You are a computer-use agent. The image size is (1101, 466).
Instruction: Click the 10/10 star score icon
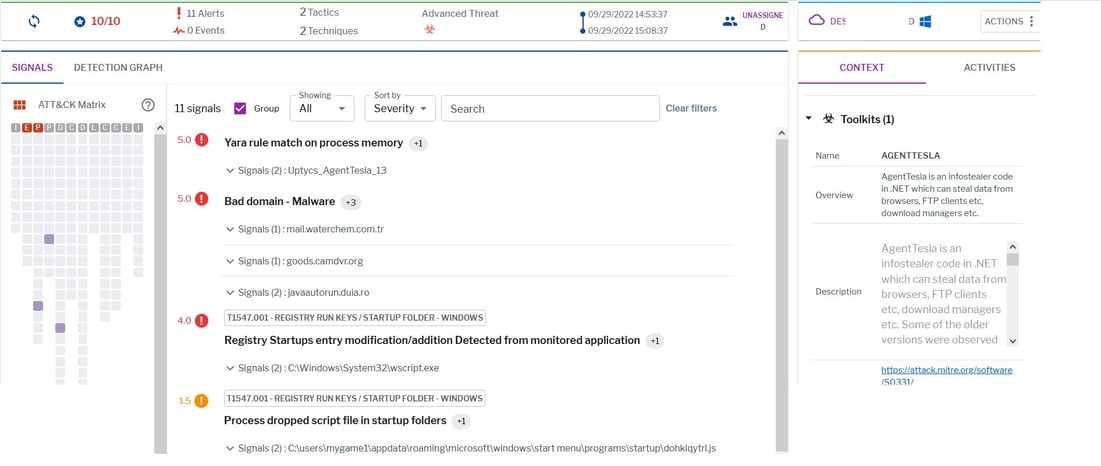[x=80, y=21]
